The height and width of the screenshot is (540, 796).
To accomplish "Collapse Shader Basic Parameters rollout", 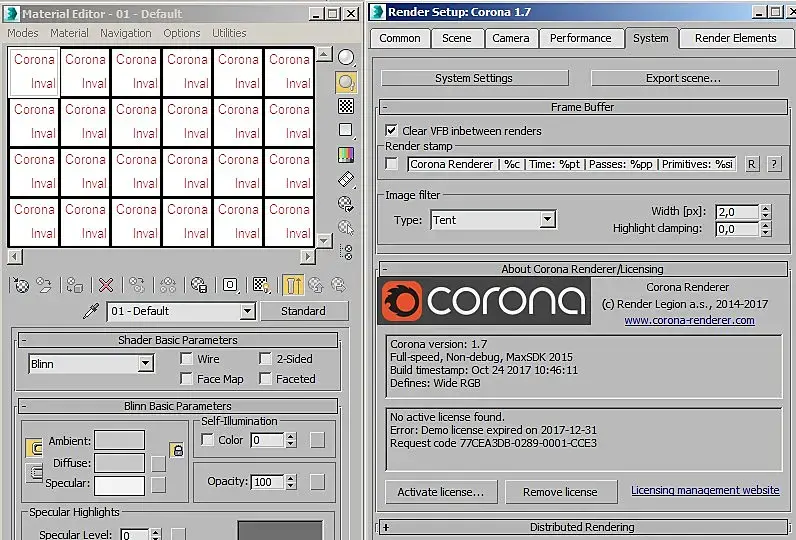I will tap(178, 340).
